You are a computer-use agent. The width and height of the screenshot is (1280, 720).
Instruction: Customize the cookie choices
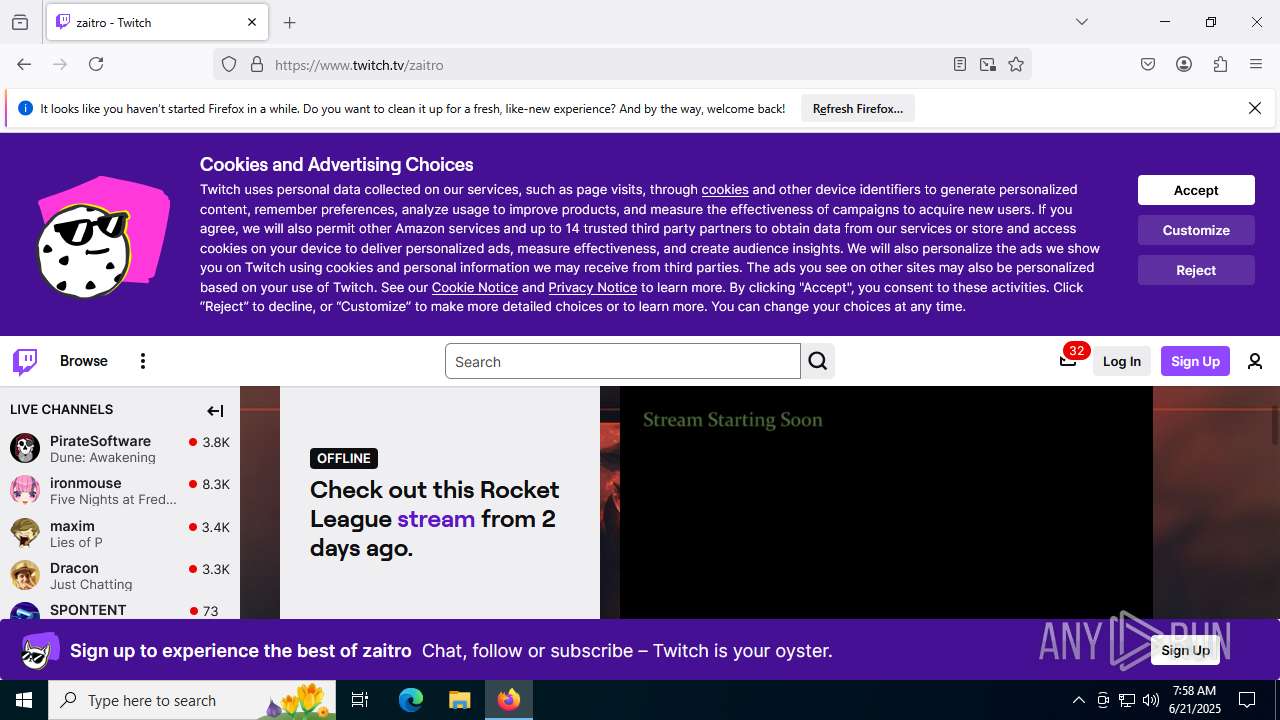1196,230
